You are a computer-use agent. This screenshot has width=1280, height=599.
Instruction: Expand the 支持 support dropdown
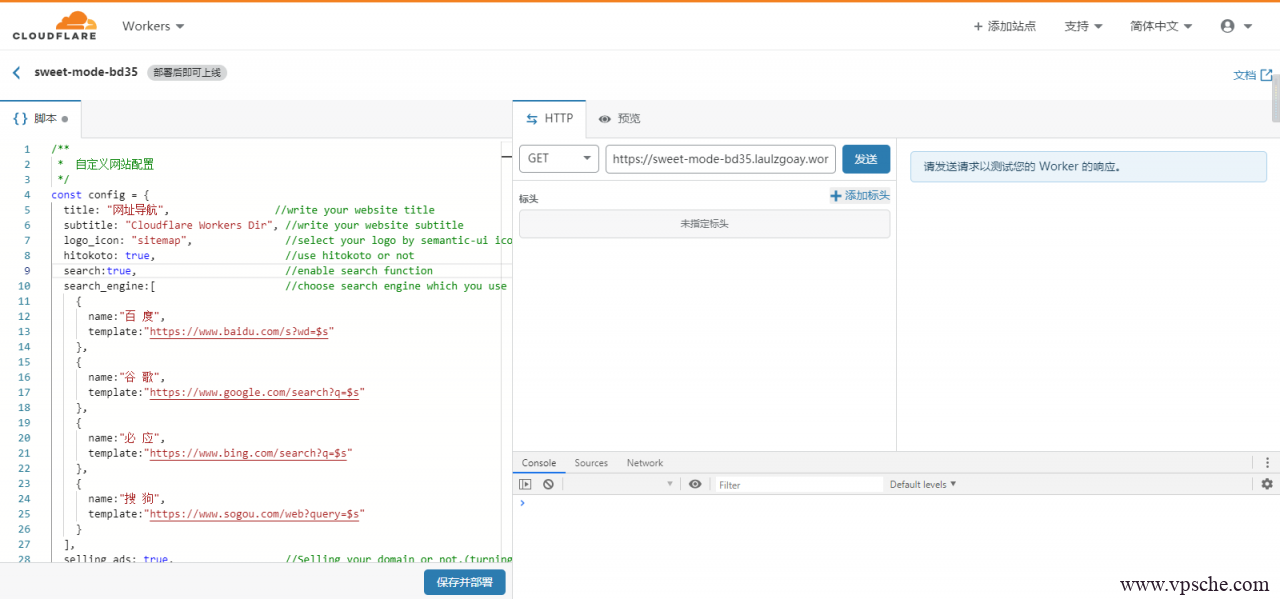(x=1084, y=26)
